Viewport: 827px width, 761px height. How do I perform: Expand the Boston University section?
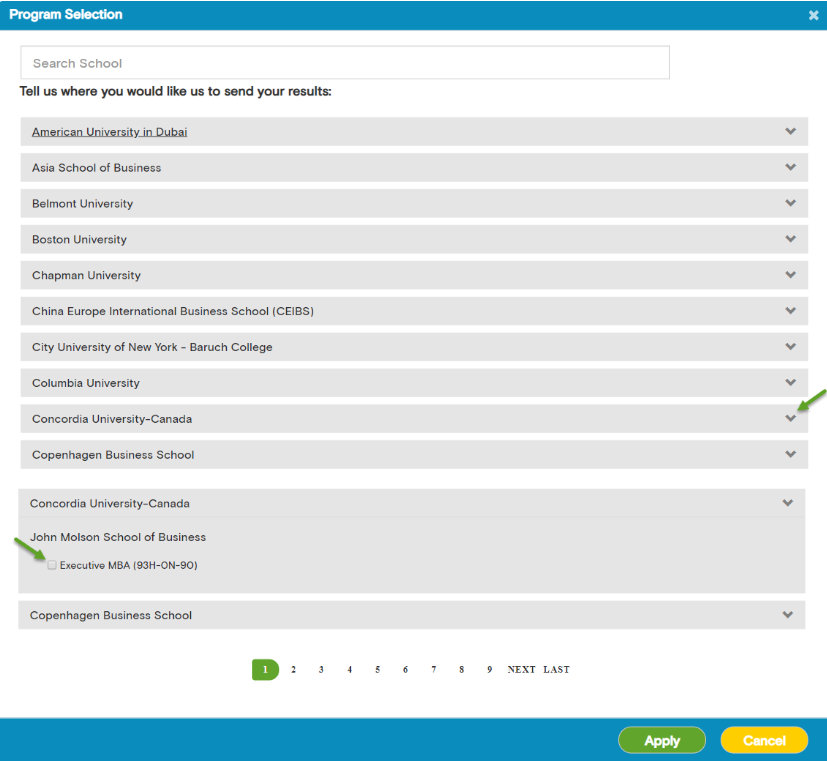coord(790,239)
